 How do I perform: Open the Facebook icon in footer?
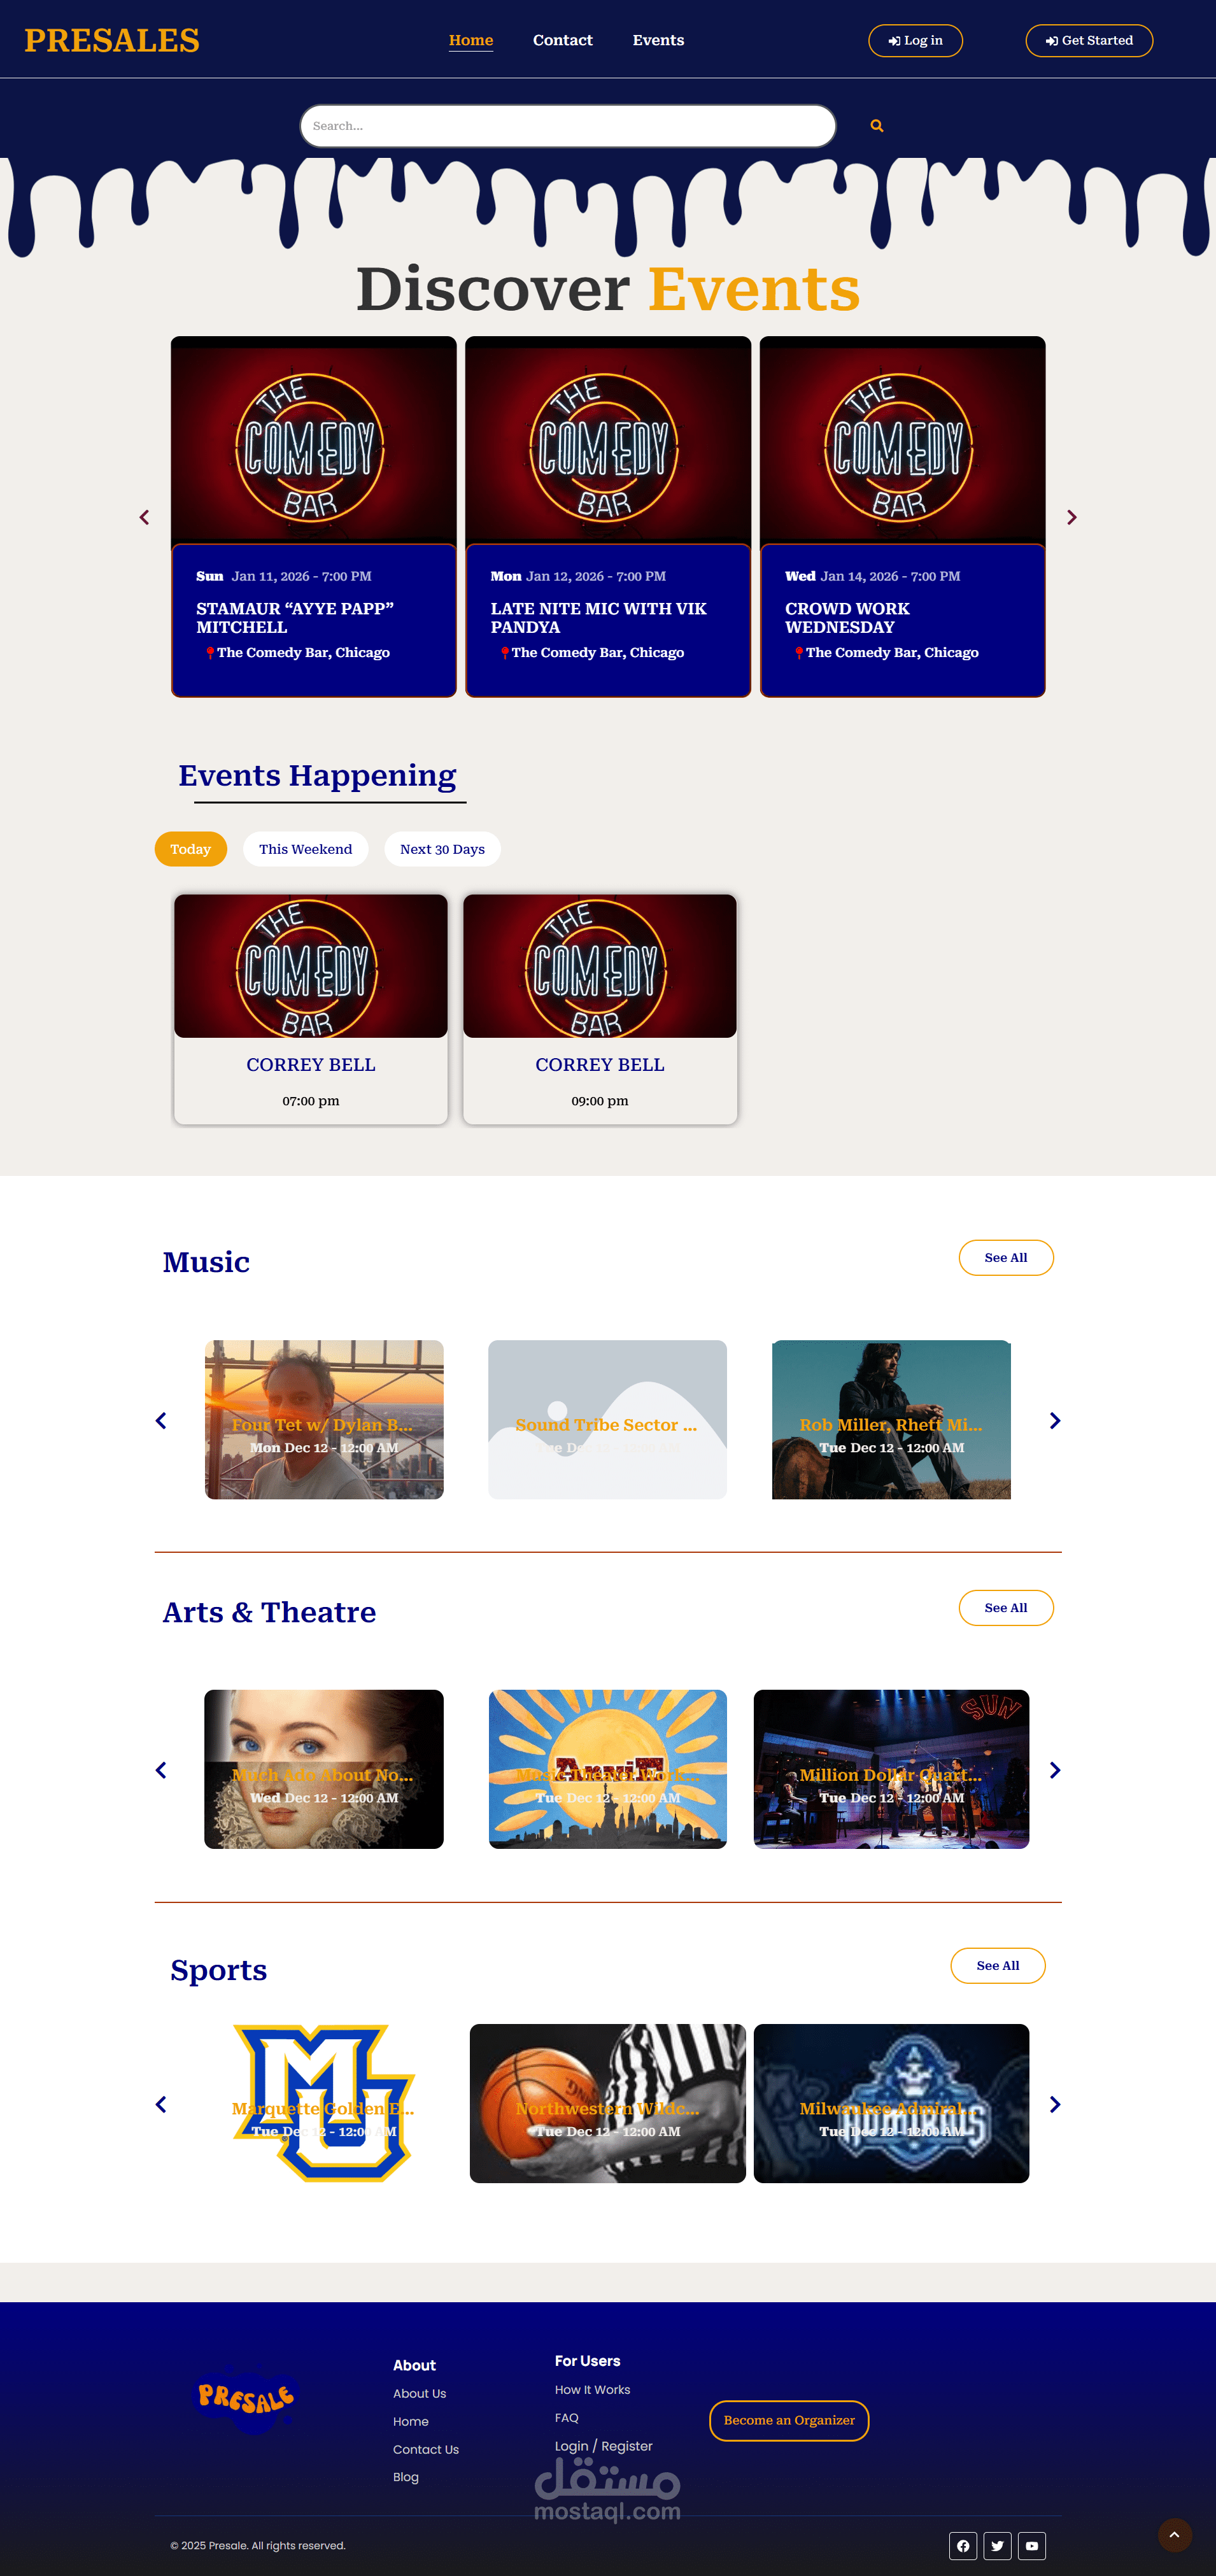(962, 2545)
